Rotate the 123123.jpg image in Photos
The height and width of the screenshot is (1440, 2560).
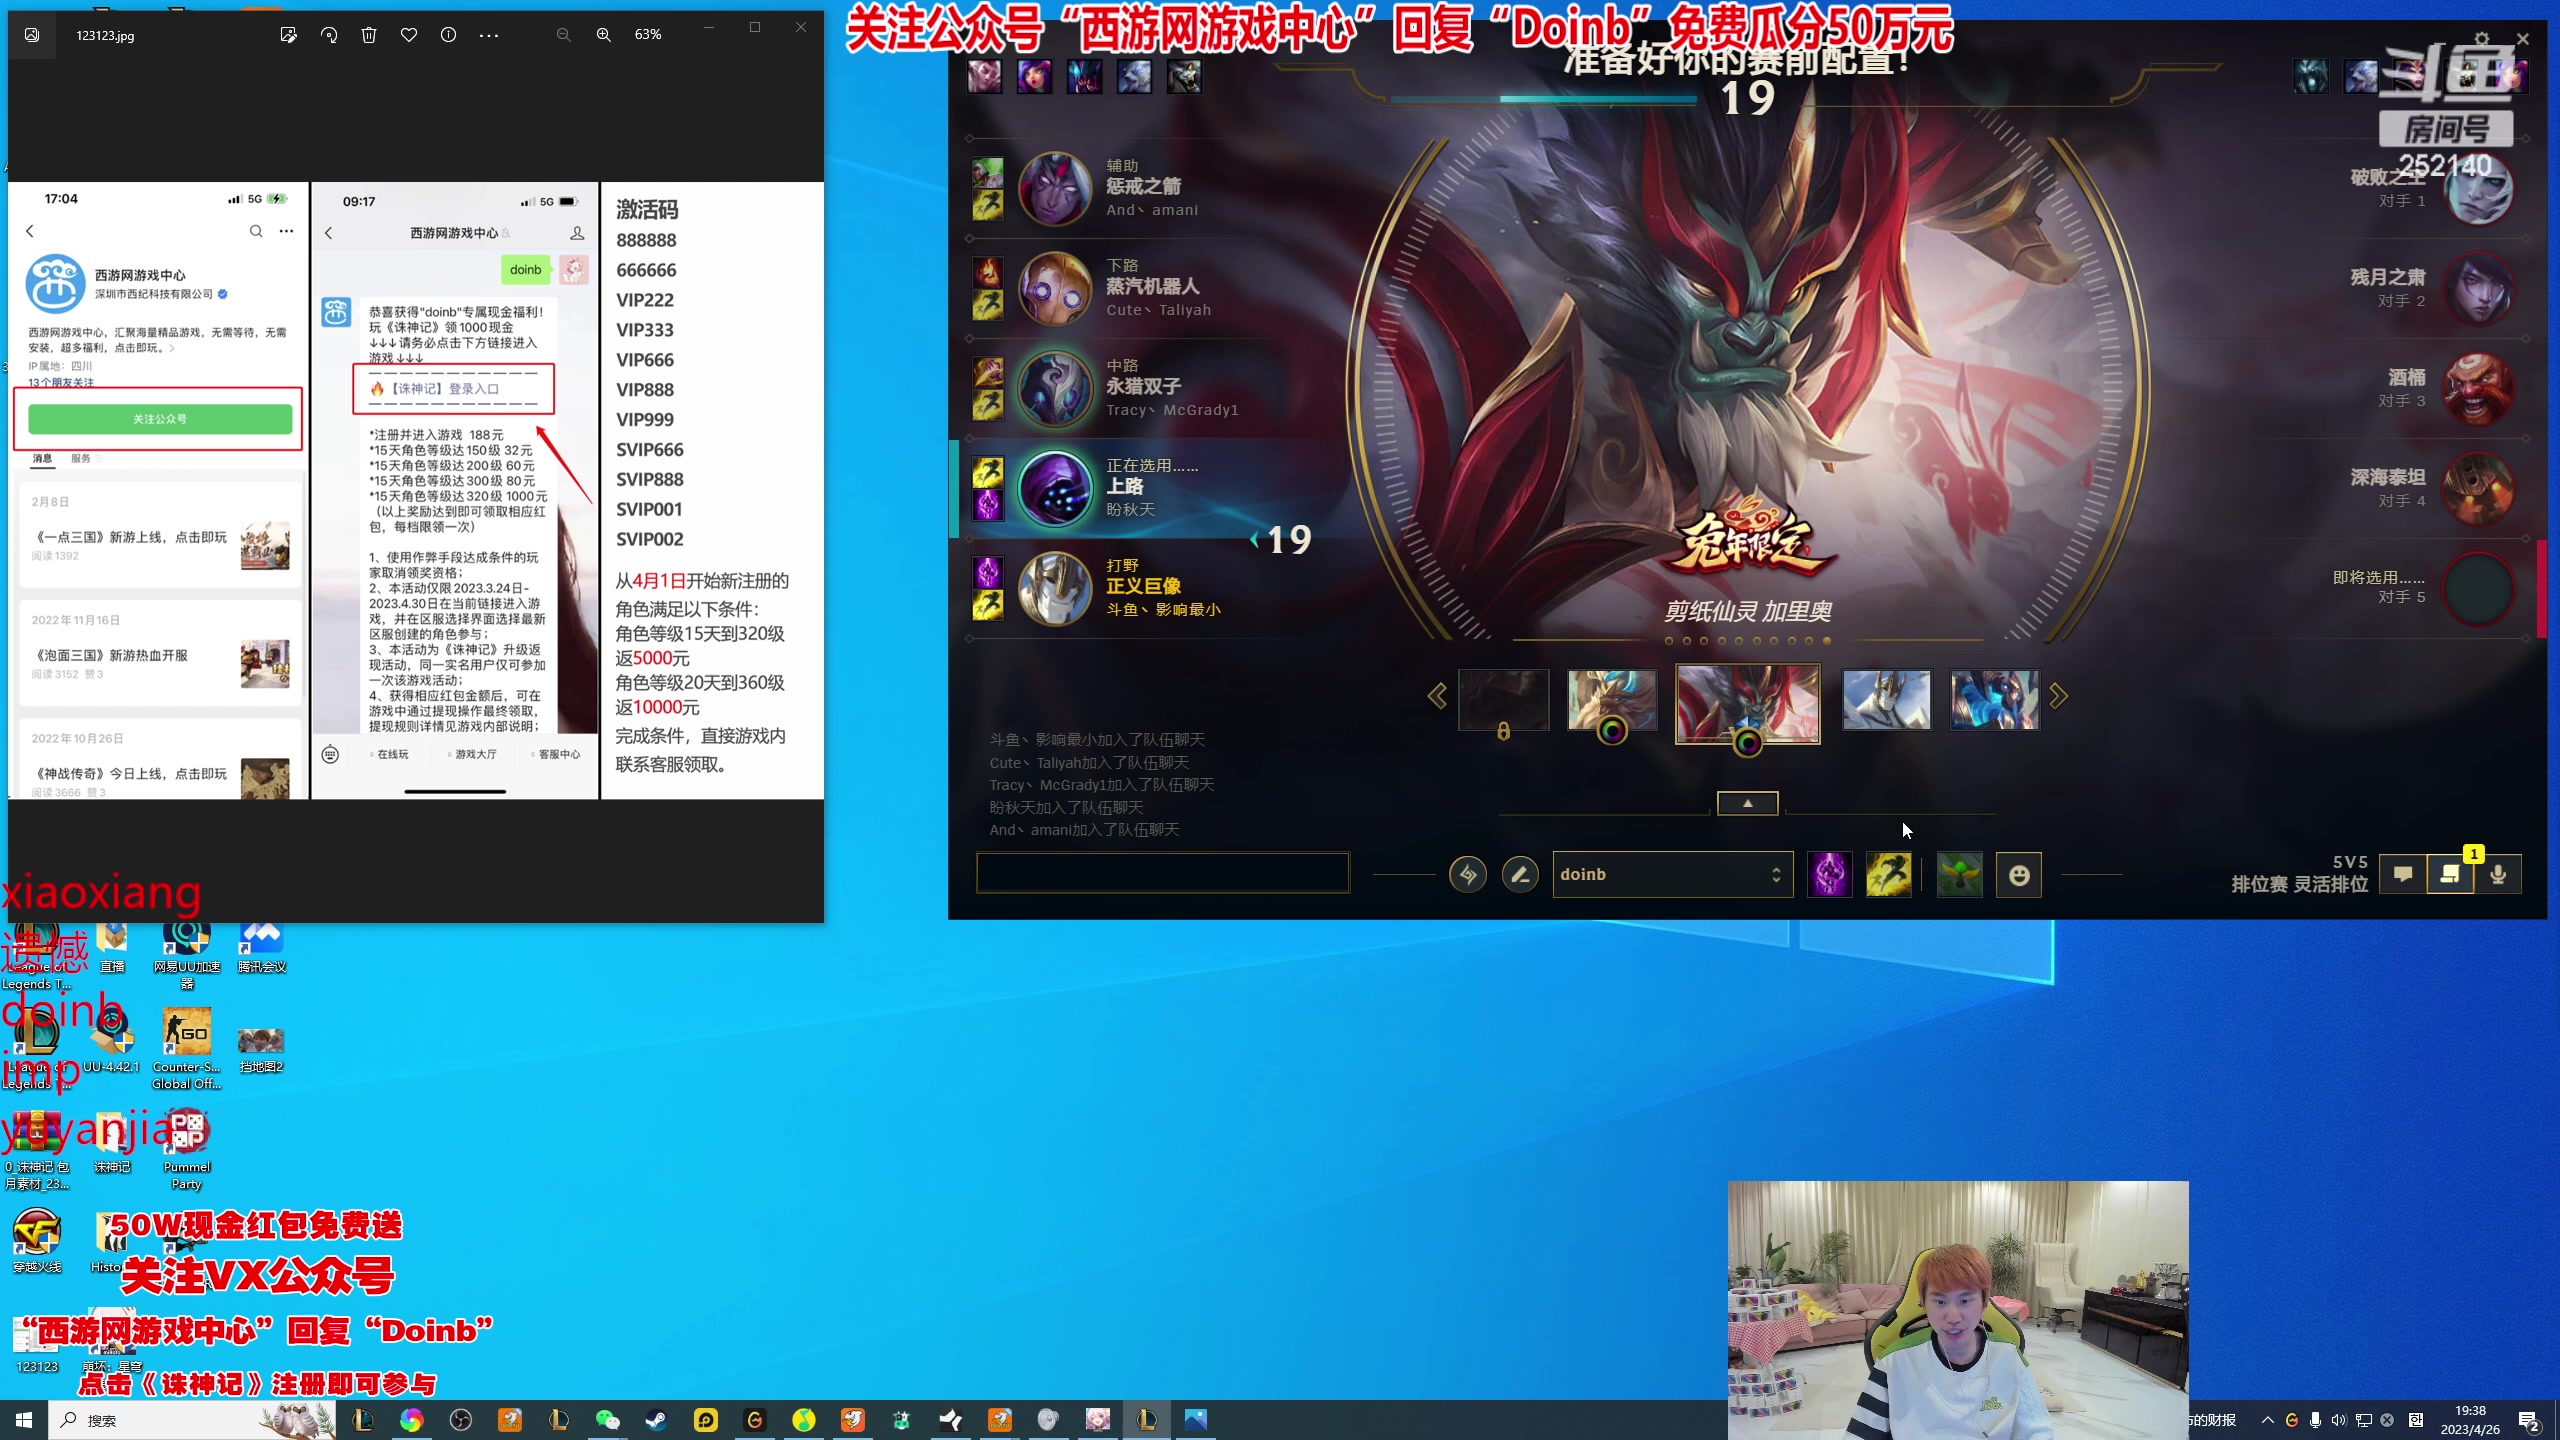(329, 35)
